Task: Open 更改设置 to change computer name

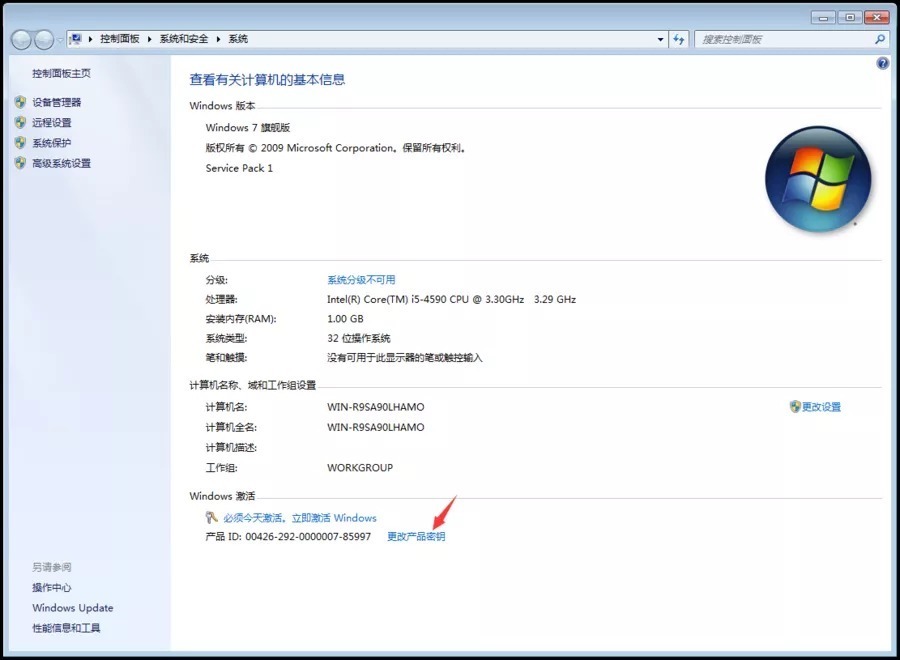Action: 820,406
